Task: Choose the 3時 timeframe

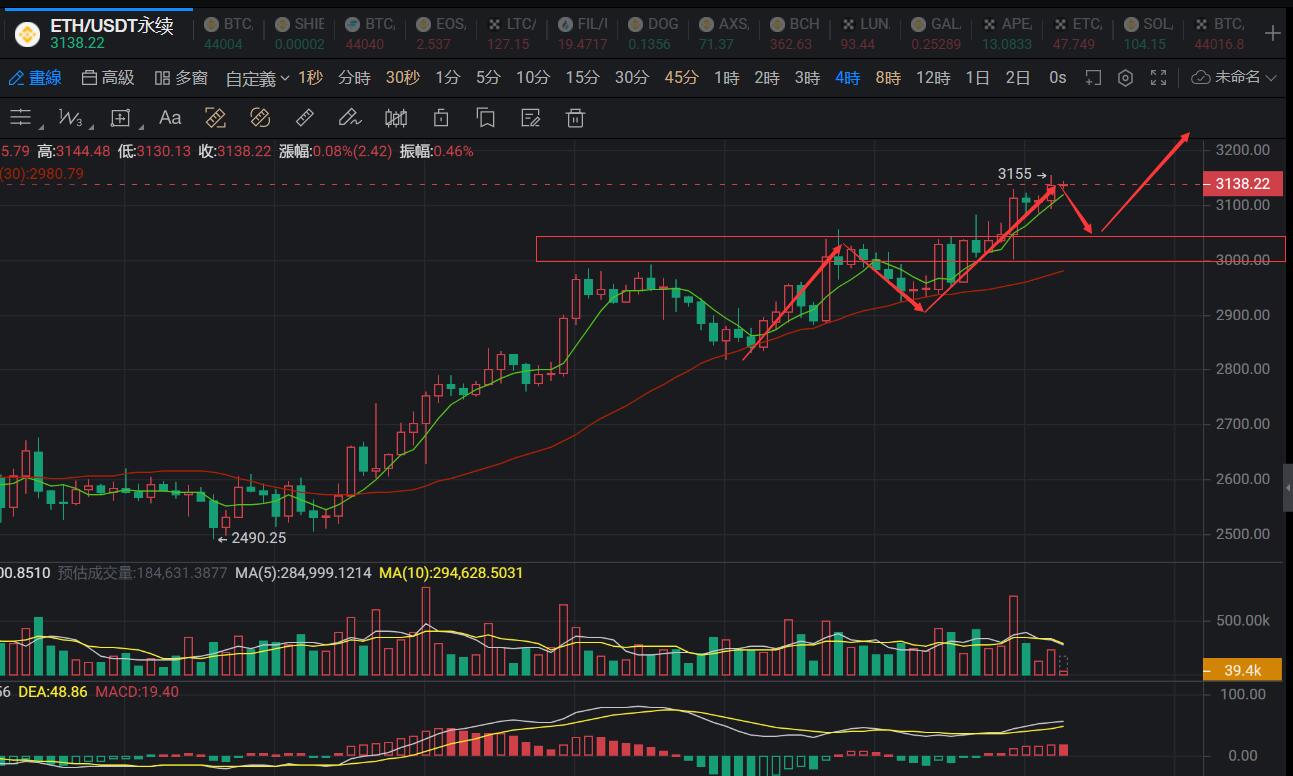Action: [807, 78]
